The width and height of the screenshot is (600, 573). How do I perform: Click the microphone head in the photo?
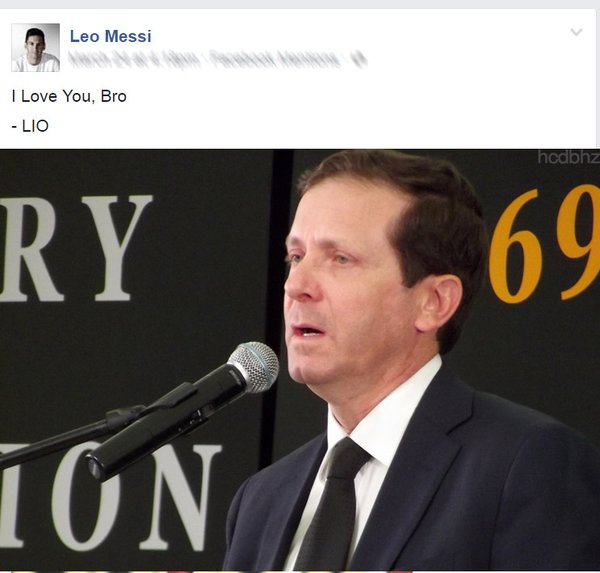click(x=253, y=367)
